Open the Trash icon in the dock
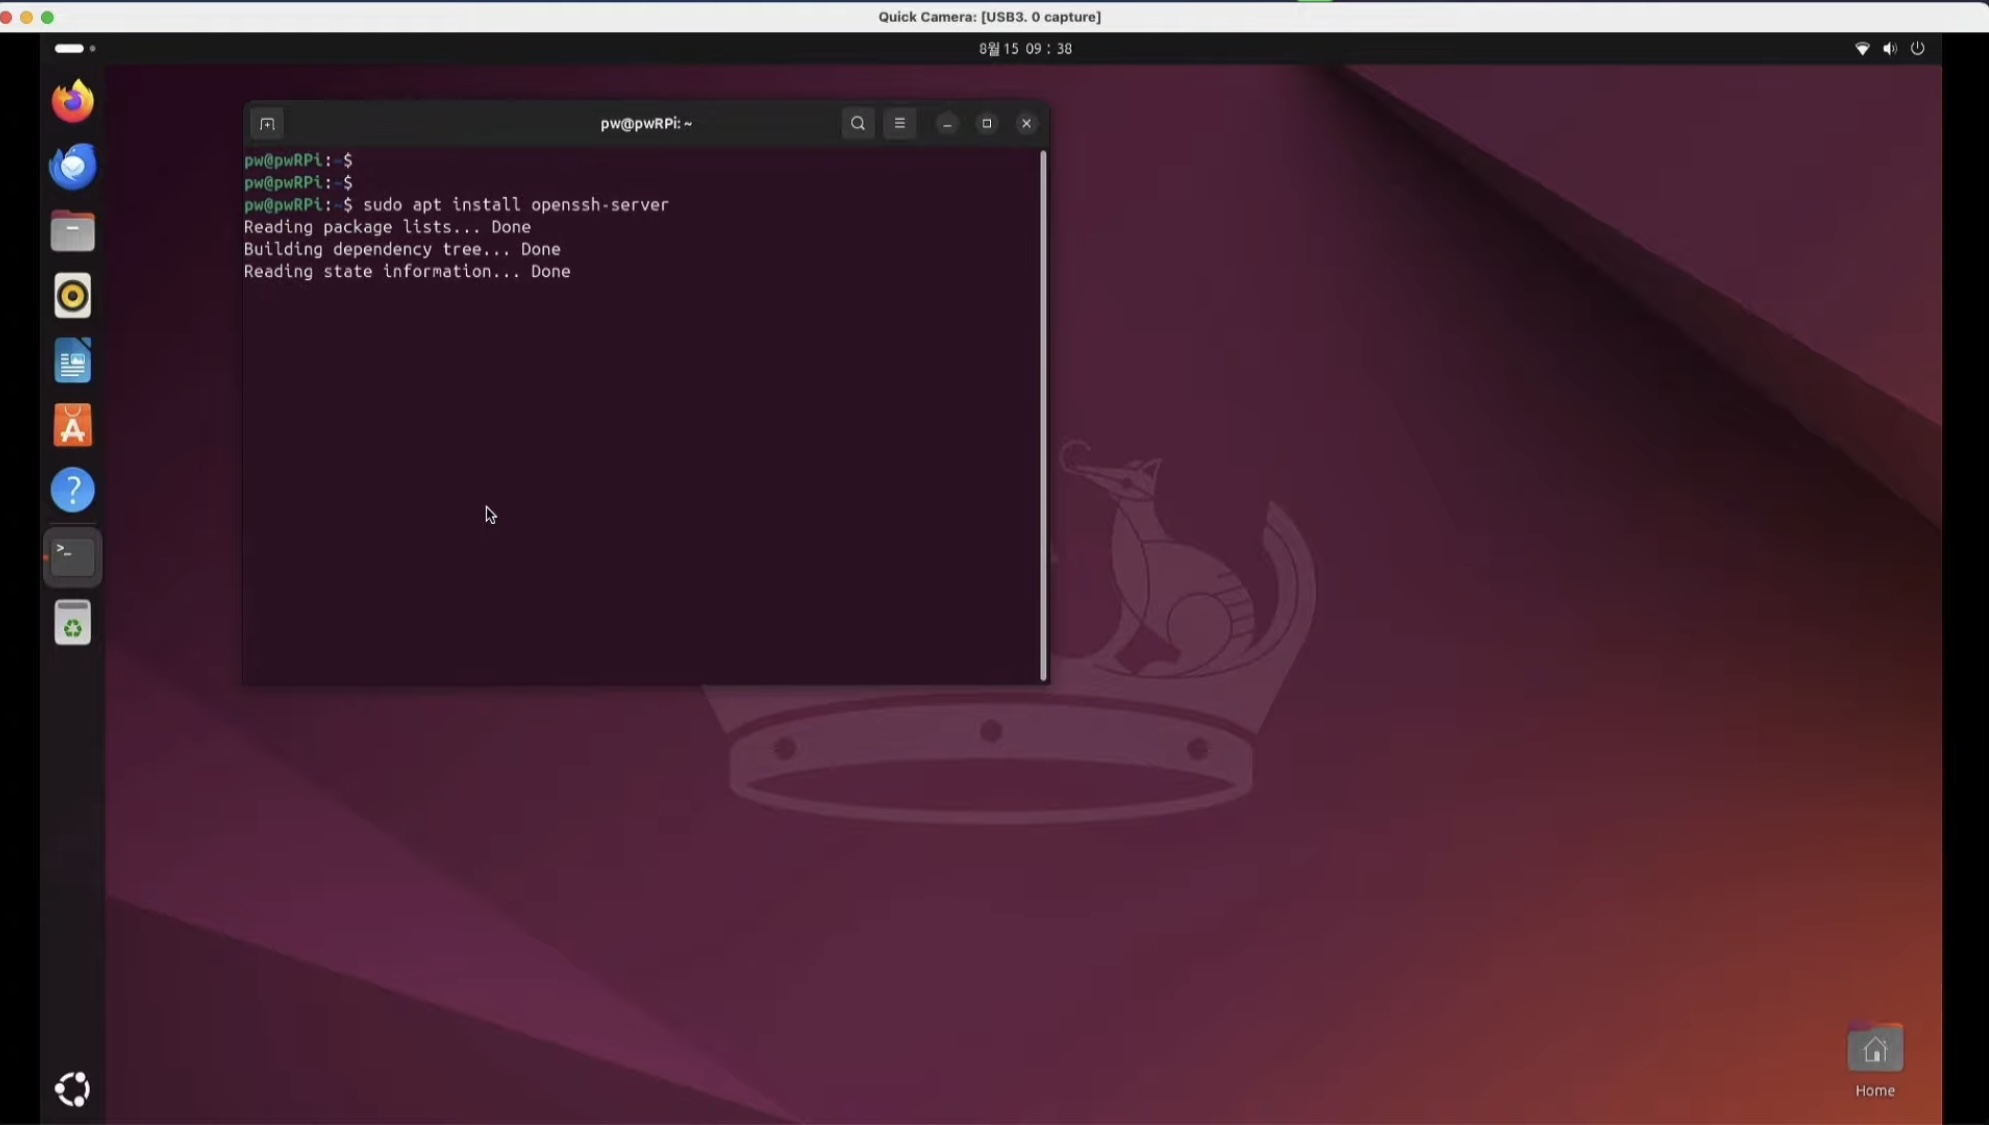 click(x=73, y=624)
